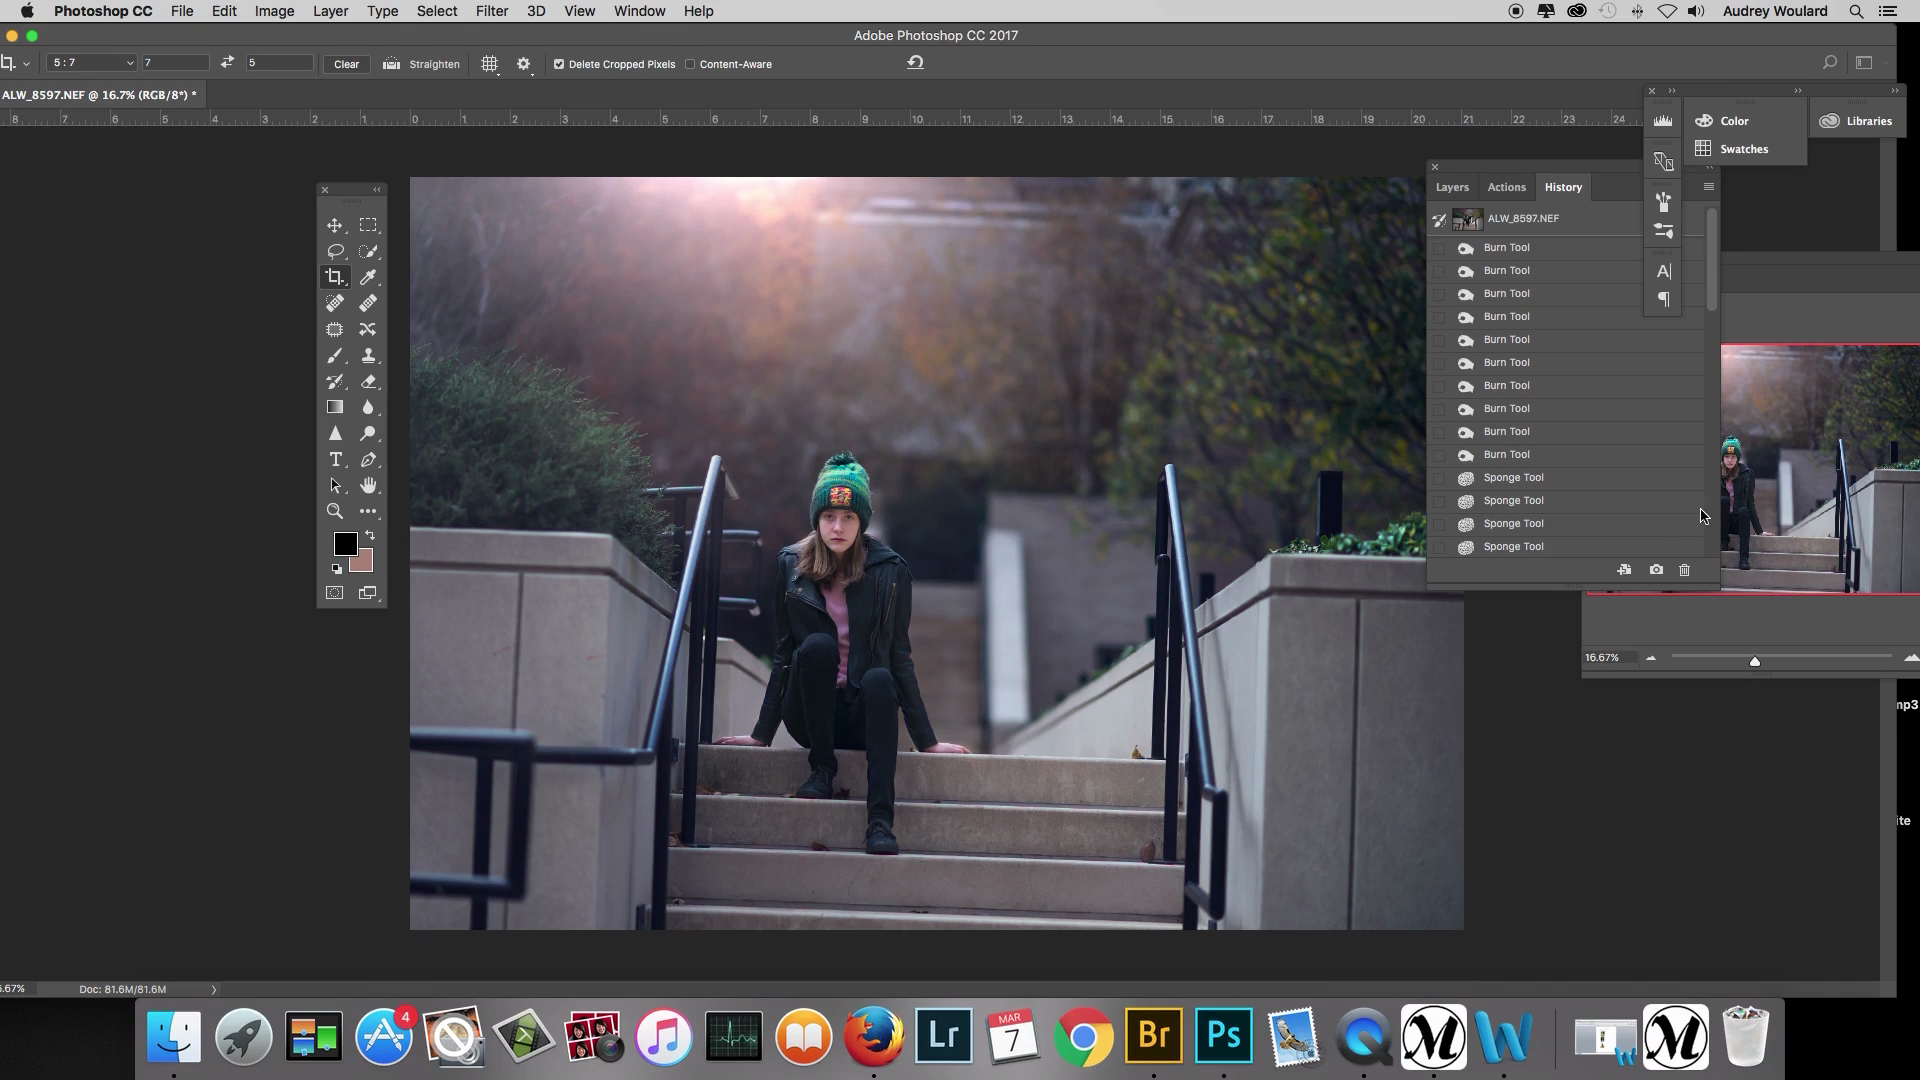Click the Navigator zoom slider handle

(1754, 660)
